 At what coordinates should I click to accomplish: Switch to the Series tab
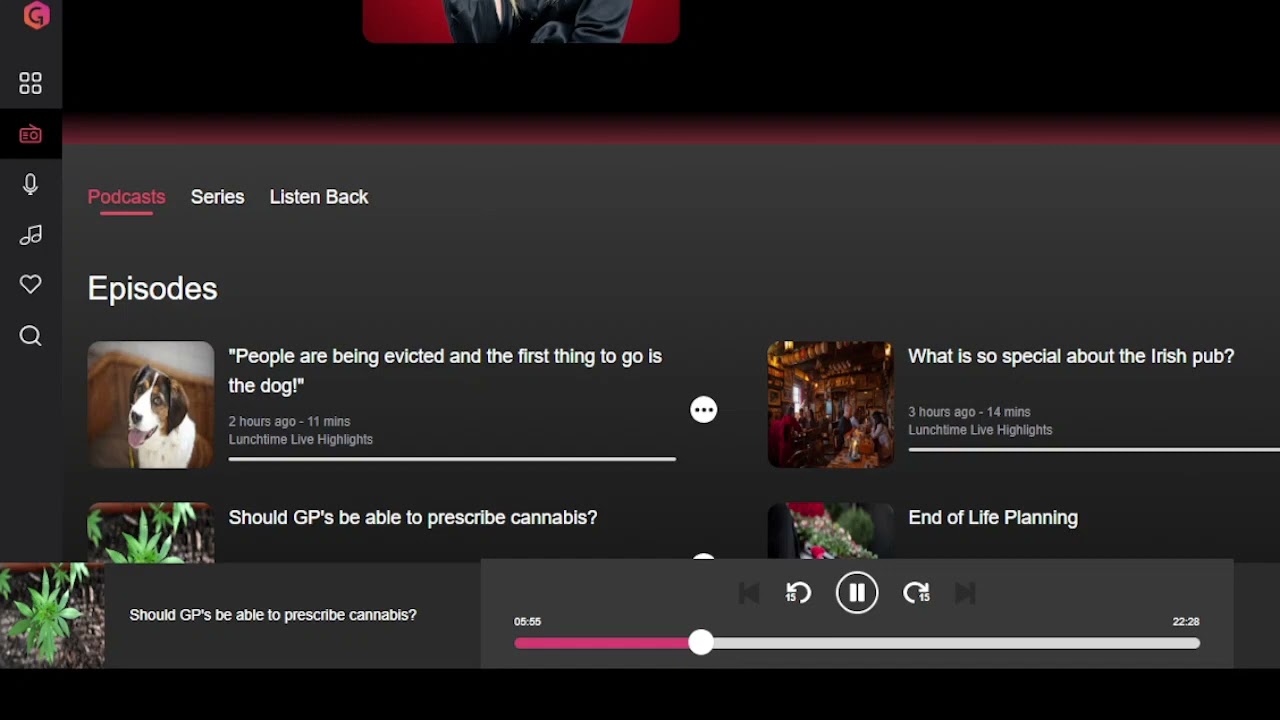(217, 197)
